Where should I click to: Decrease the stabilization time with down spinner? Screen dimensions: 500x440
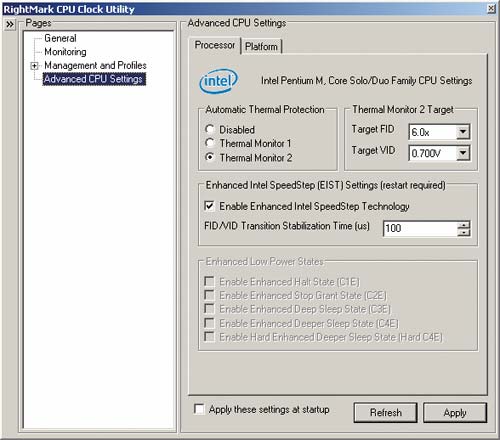click(x=464, y=232)
